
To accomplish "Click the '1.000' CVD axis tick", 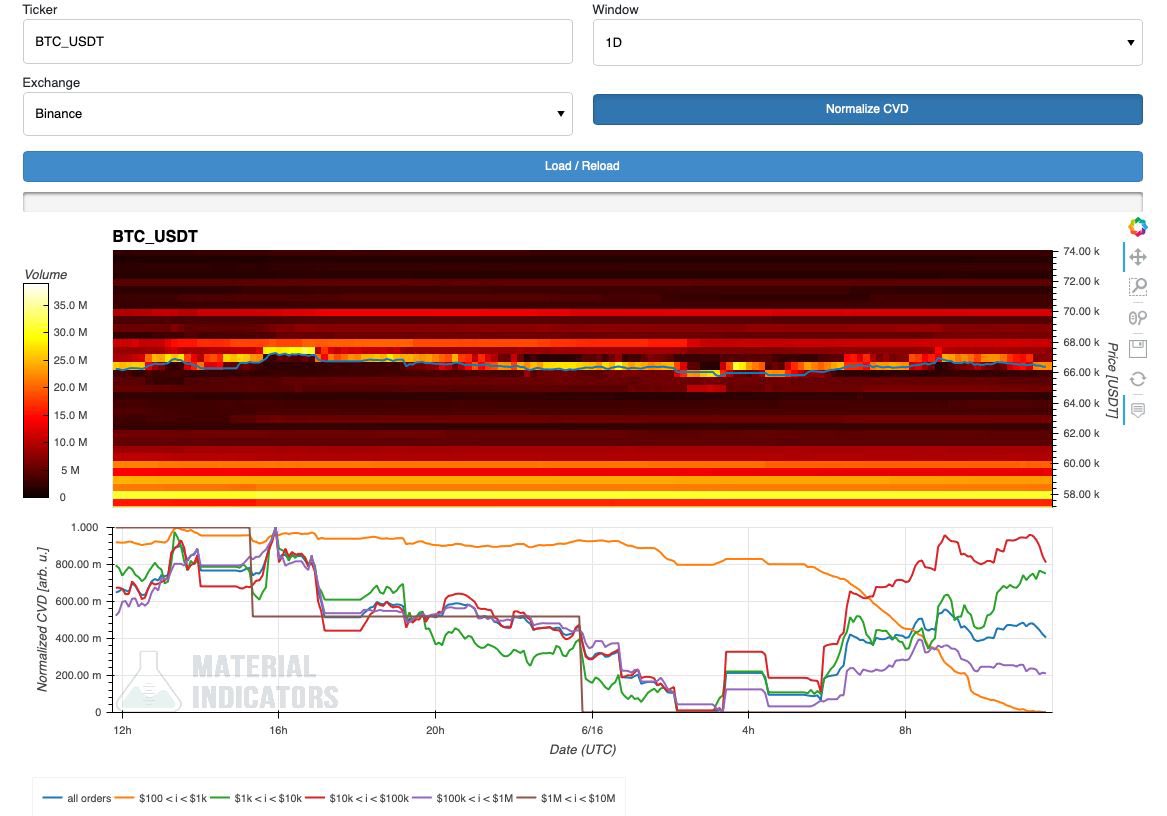I will (84, 527).
